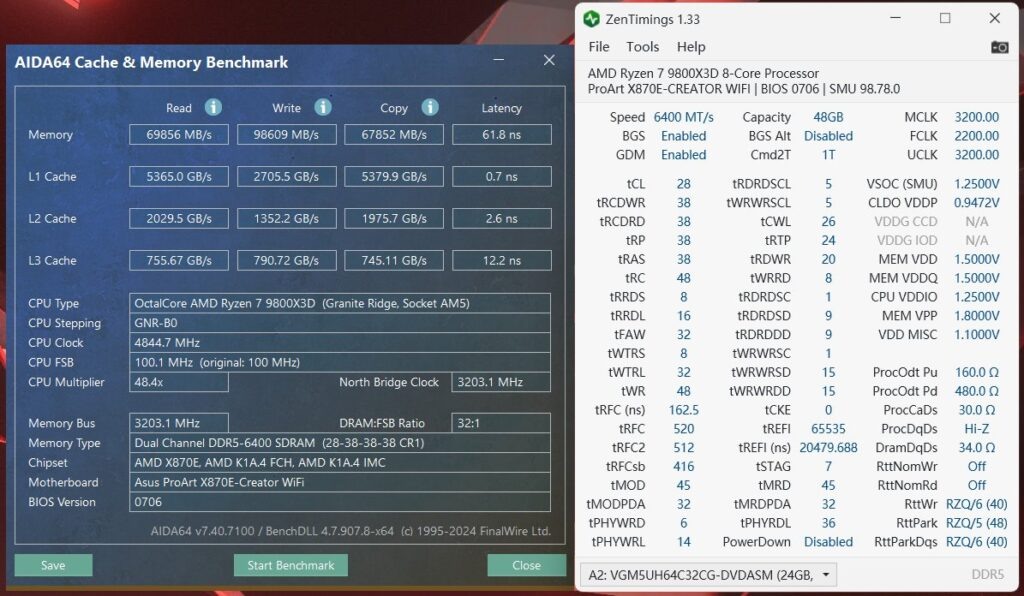Click the tRFCsb value 416

click(x=684, y=467)
